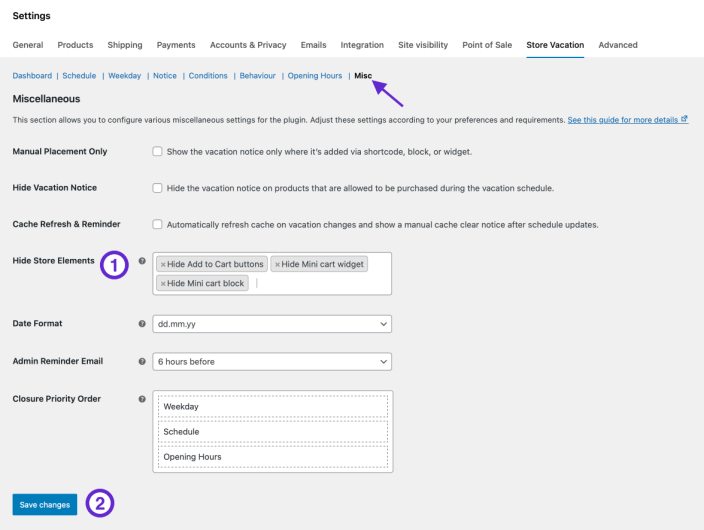The width and height of the screenshot is (704, 530).
Task: Switch to the Shipping settings tab
Action: (x=125, y=45)
